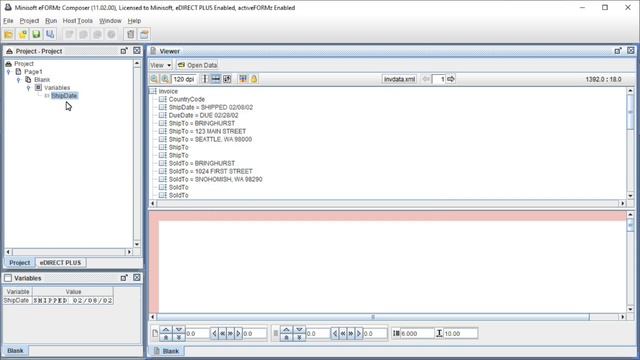The width and height of the screenshot is (640, 360).
Task: Click page offset move-up arrow in bottom toolbar
Action: [166, 329]
